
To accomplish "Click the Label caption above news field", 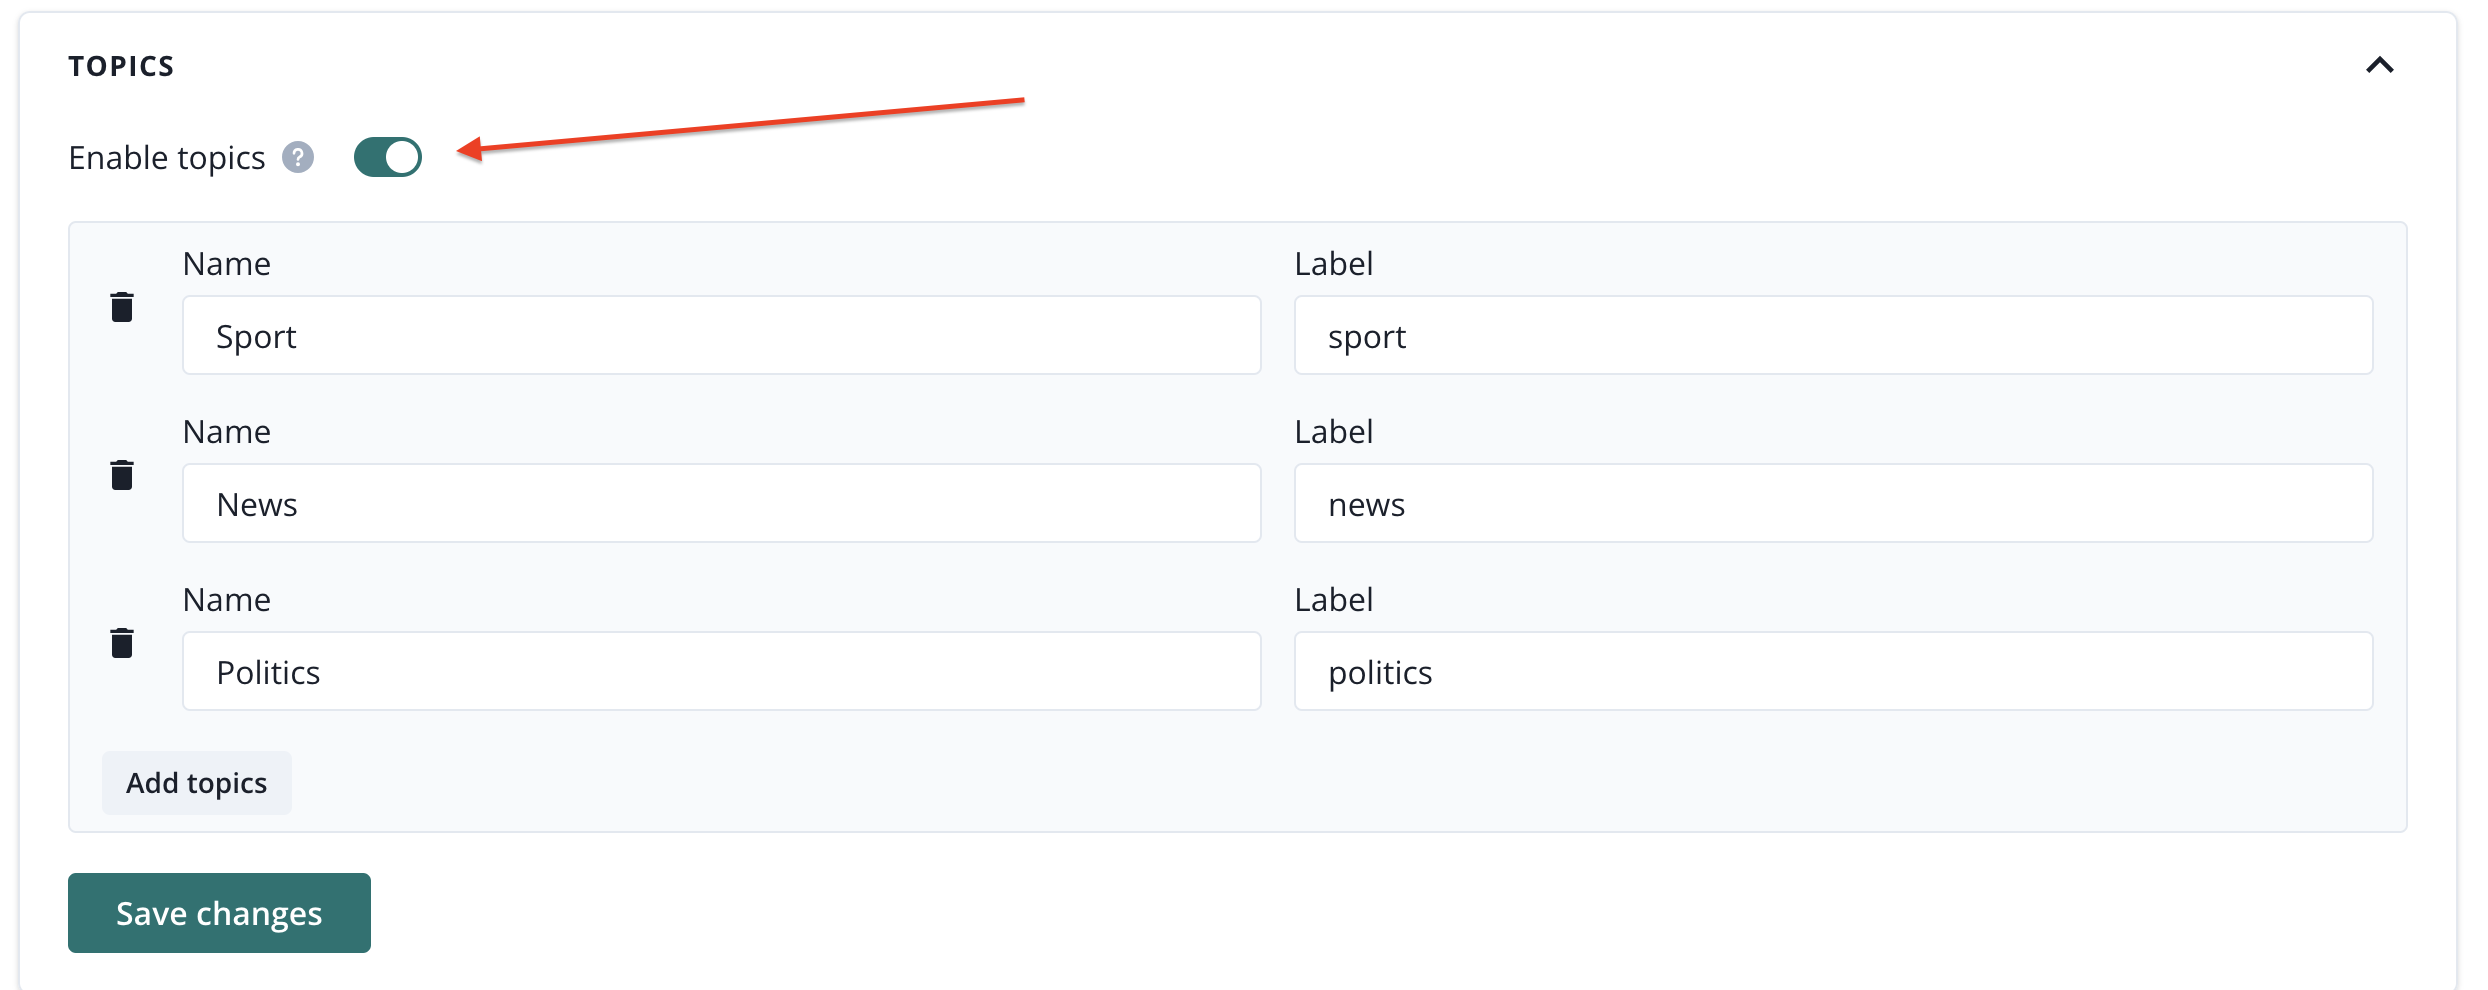I will point(1333,432).
